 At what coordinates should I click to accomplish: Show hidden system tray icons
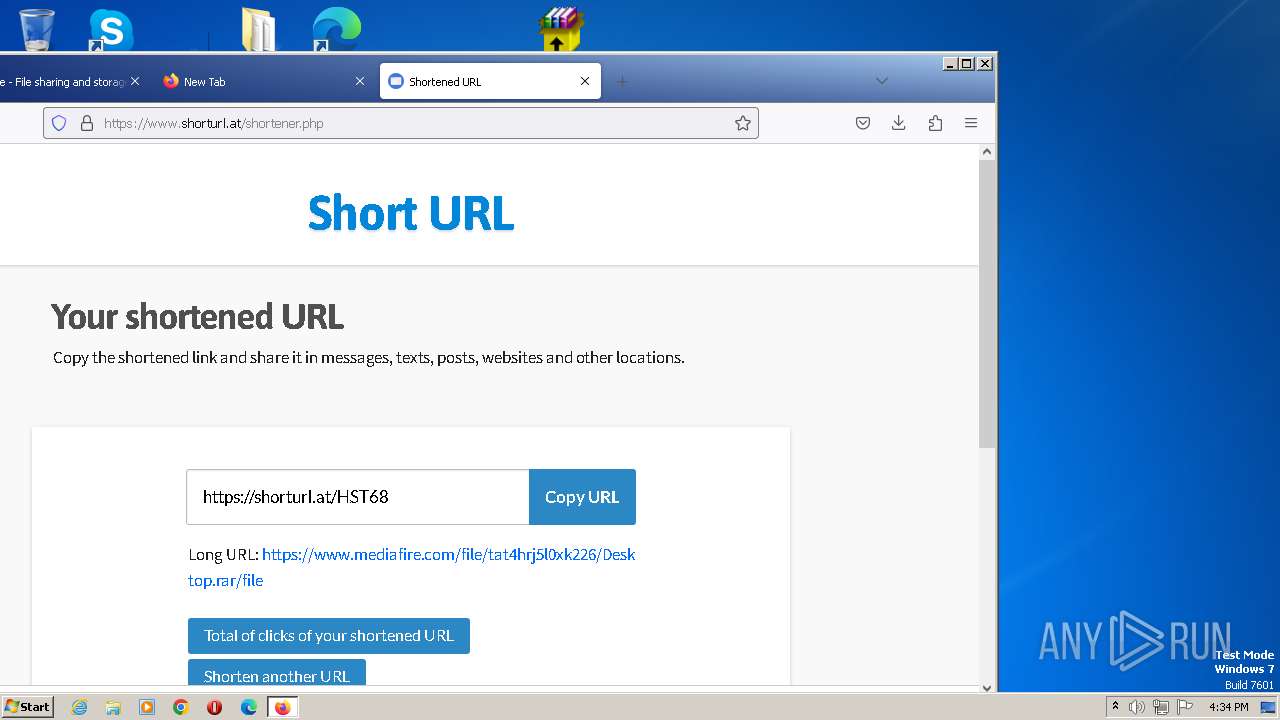1115,707
